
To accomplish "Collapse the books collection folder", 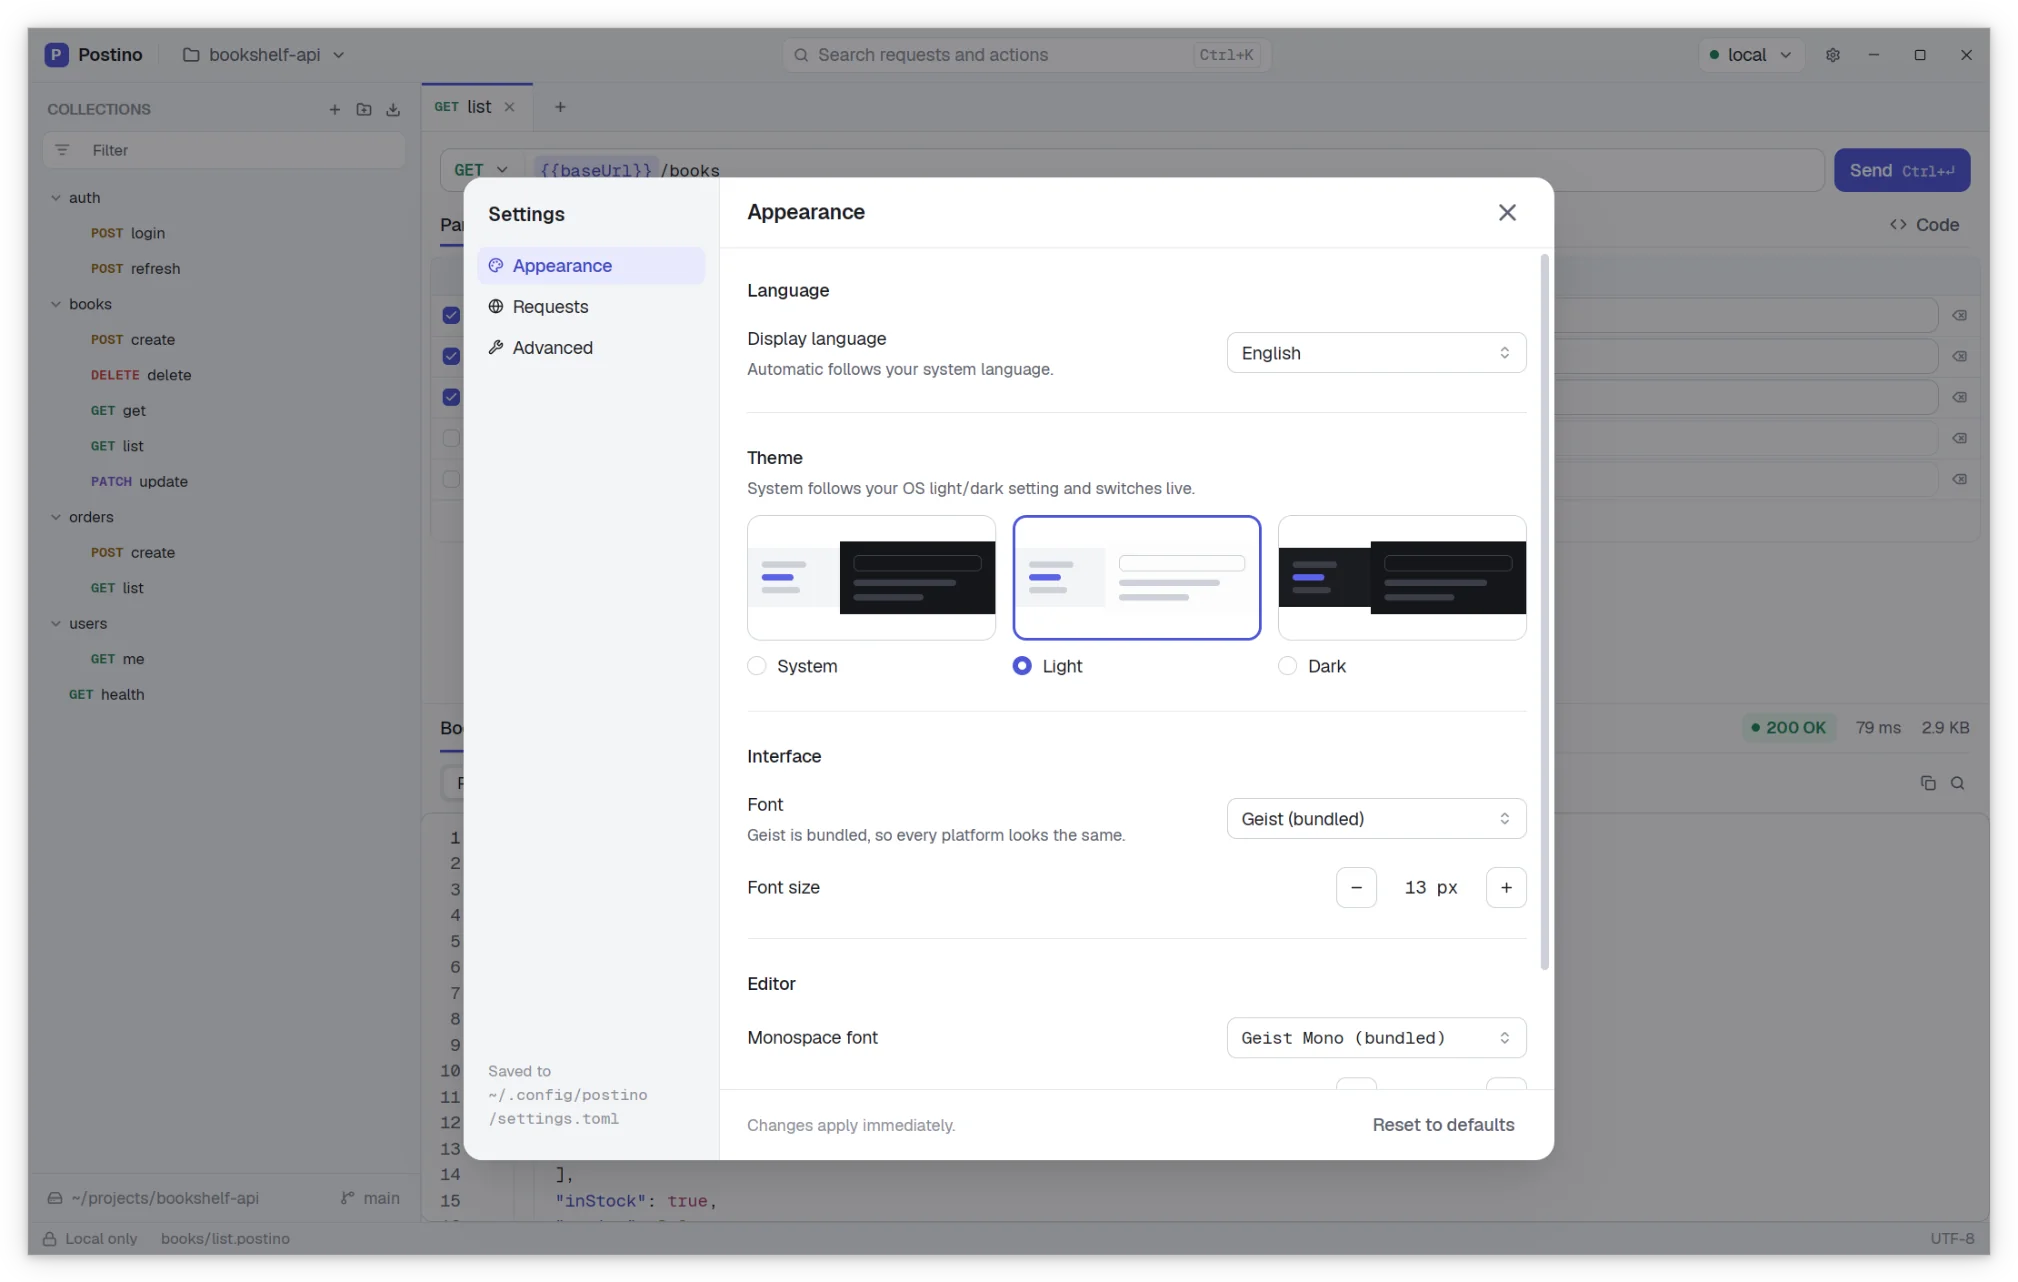I will point(56,304).
